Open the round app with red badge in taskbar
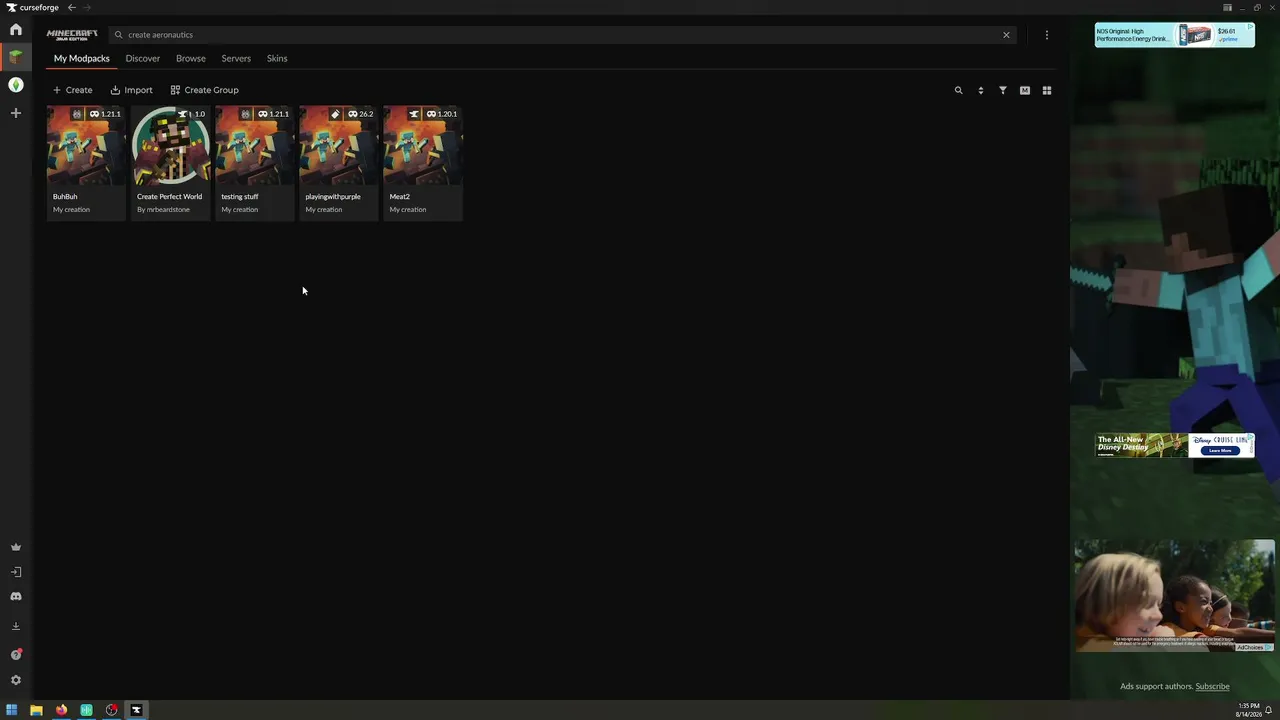Viewport: 1280px width, 720px height. tap(111, 710)
